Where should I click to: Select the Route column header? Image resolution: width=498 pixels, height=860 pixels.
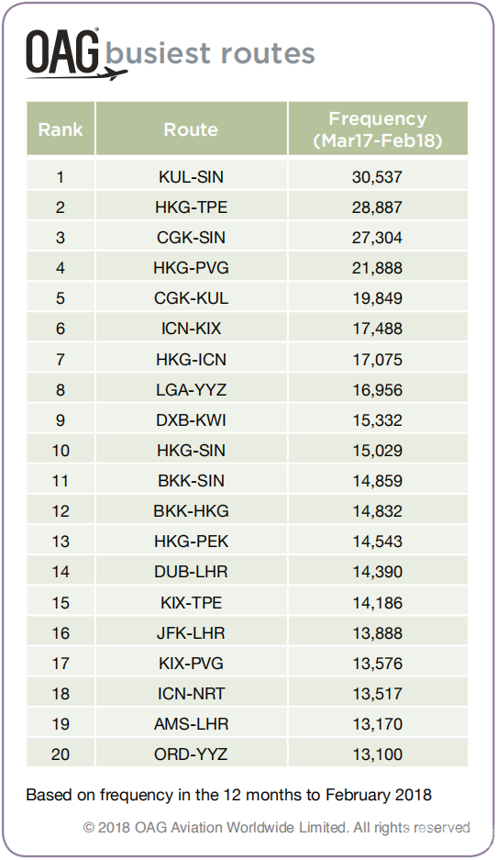click(x=191, y=129)
